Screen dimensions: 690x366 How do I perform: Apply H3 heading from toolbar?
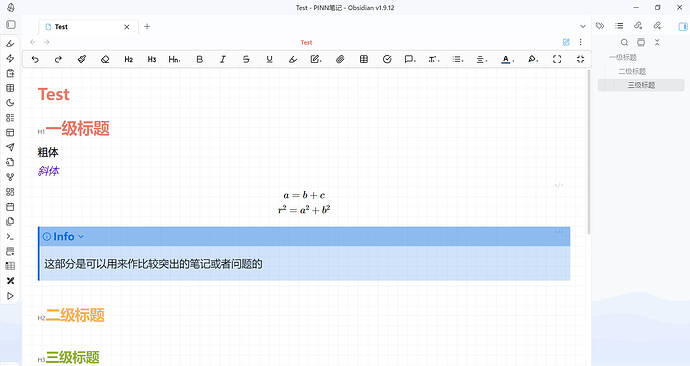pyautogui.click(x=152, y=59)
